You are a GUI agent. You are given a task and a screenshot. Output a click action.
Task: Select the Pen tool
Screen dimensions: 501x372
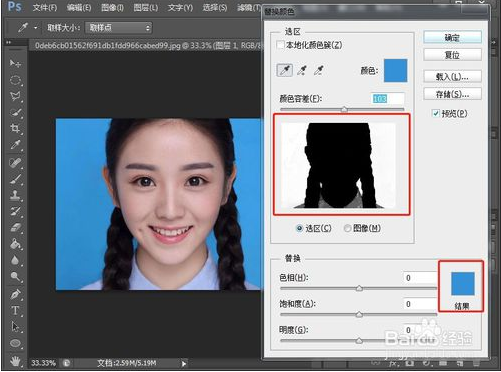pyautogui.click(x=15, y=294)
